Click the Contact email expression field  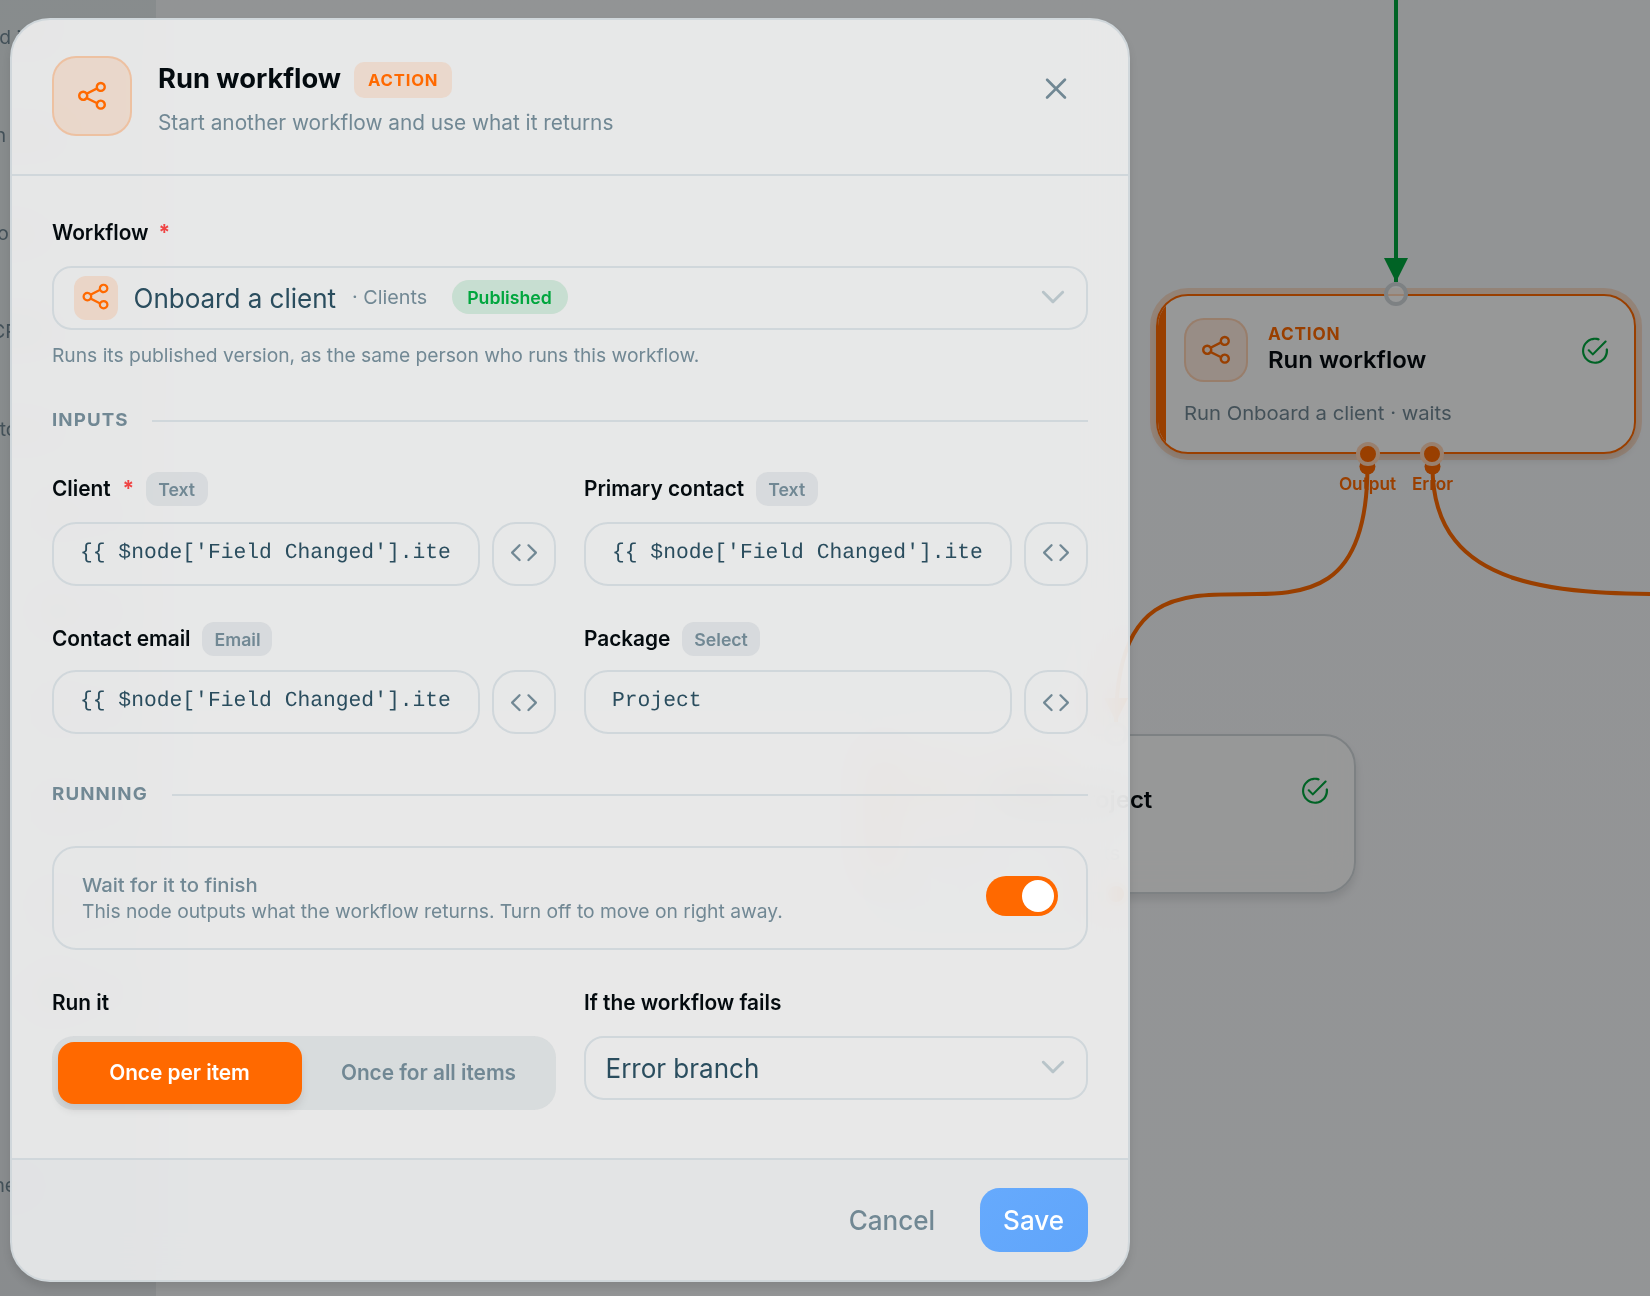click(x=266, y=702)
